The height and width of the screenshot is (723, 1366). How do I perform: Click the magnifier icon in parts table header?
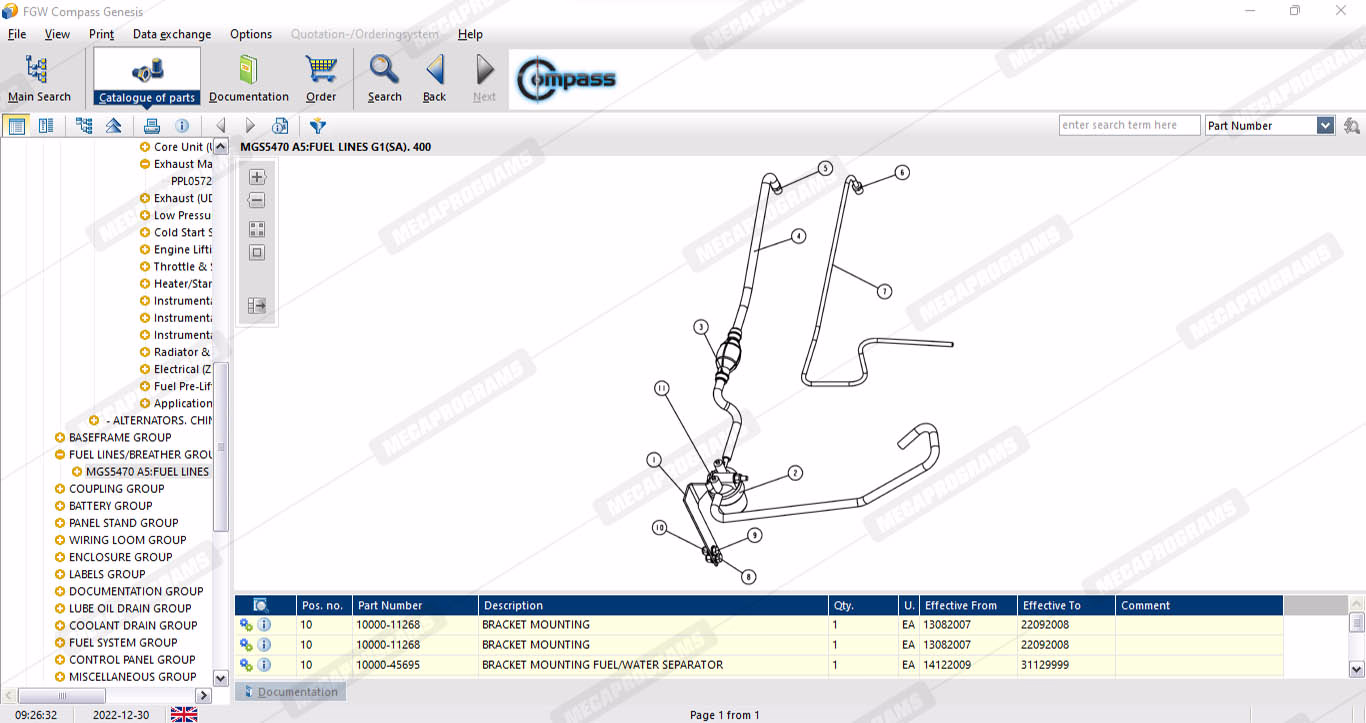261,605
